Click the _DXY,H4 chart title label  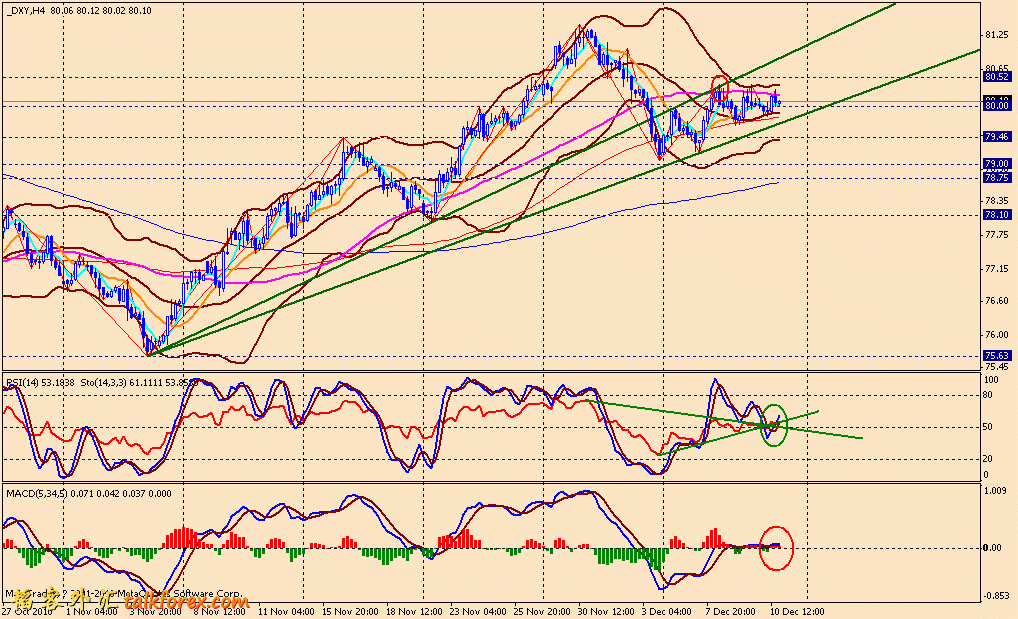click(x=24, y=11)
